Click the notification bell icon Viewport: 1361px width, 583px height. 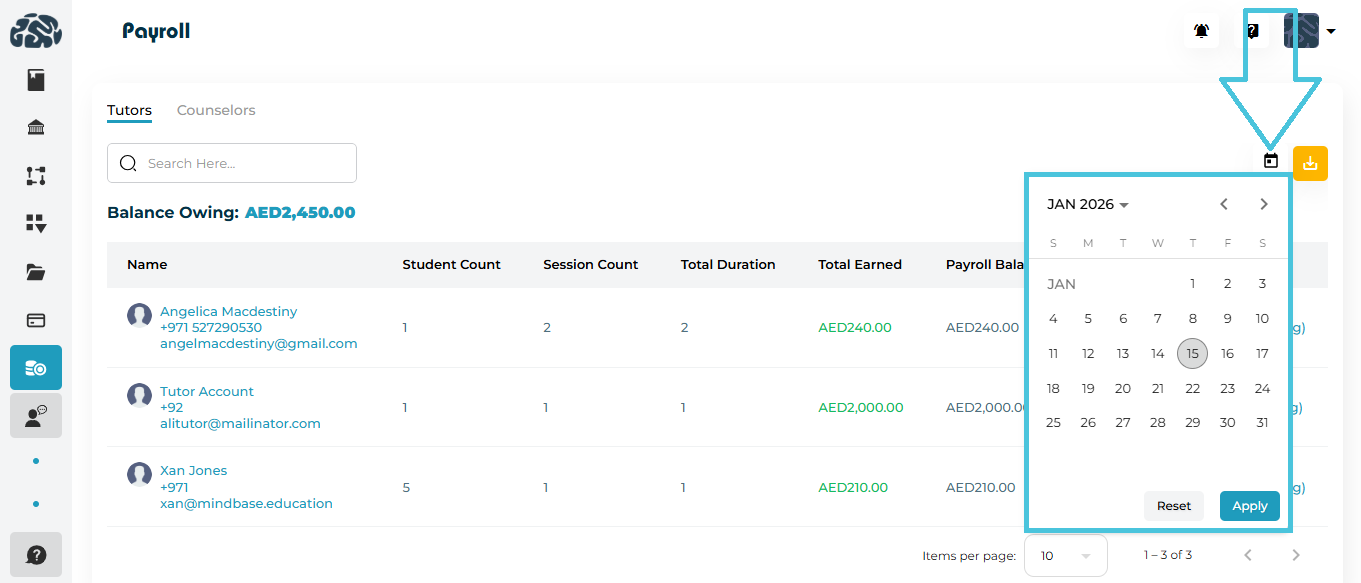click(1201, 32)
